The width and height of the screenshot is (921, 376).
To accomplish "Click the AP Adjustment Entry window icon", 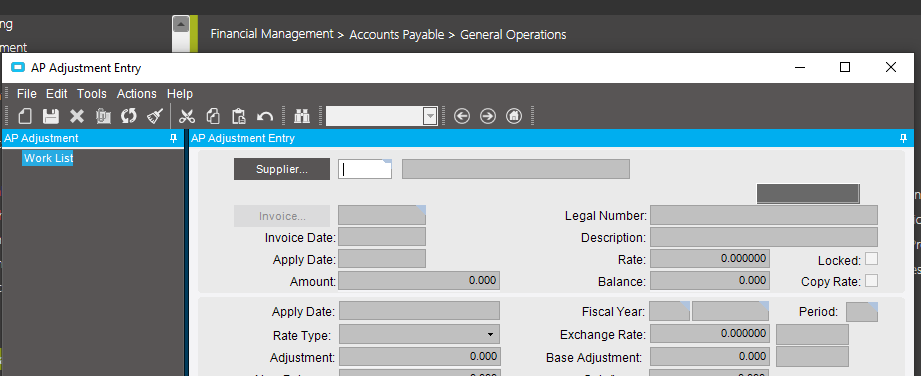I will [x=18, y=68].
